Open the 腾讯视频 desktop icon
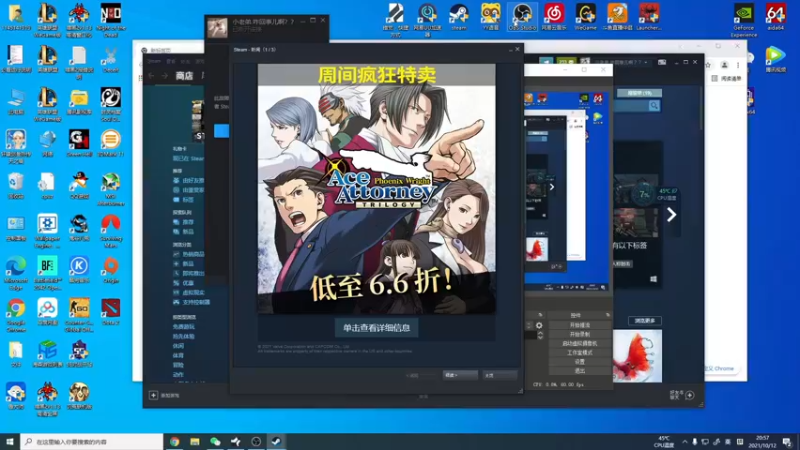Screen dimensions: 800x450 pos(775,59)
